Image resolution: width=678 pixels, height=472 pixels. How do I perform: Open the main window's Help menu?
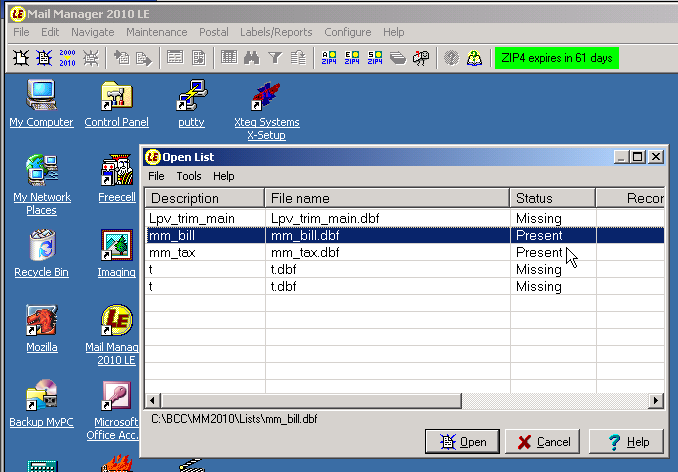(393, 32)
